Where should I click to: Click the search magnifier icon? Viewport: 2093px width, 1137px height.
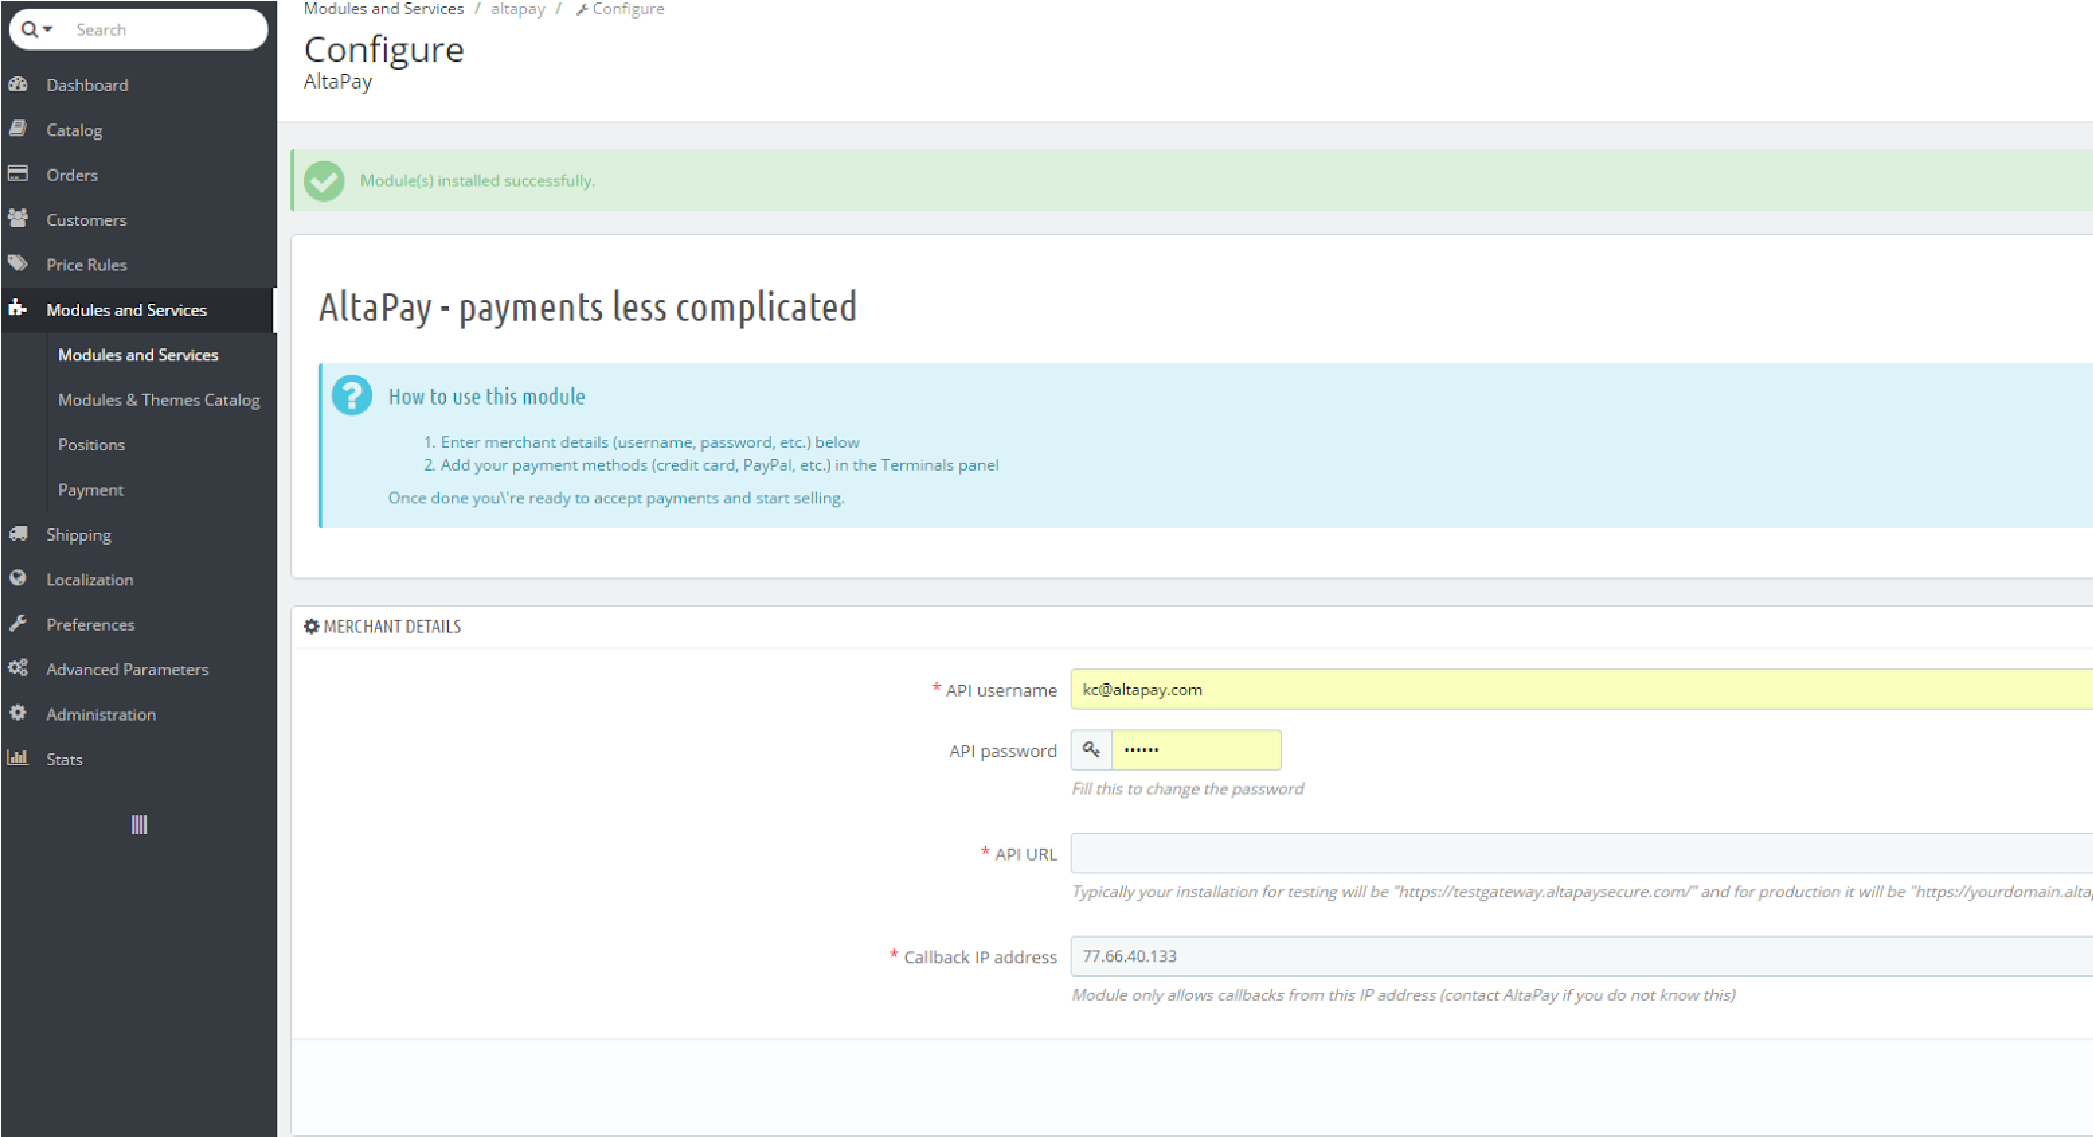tap(29, 30)
